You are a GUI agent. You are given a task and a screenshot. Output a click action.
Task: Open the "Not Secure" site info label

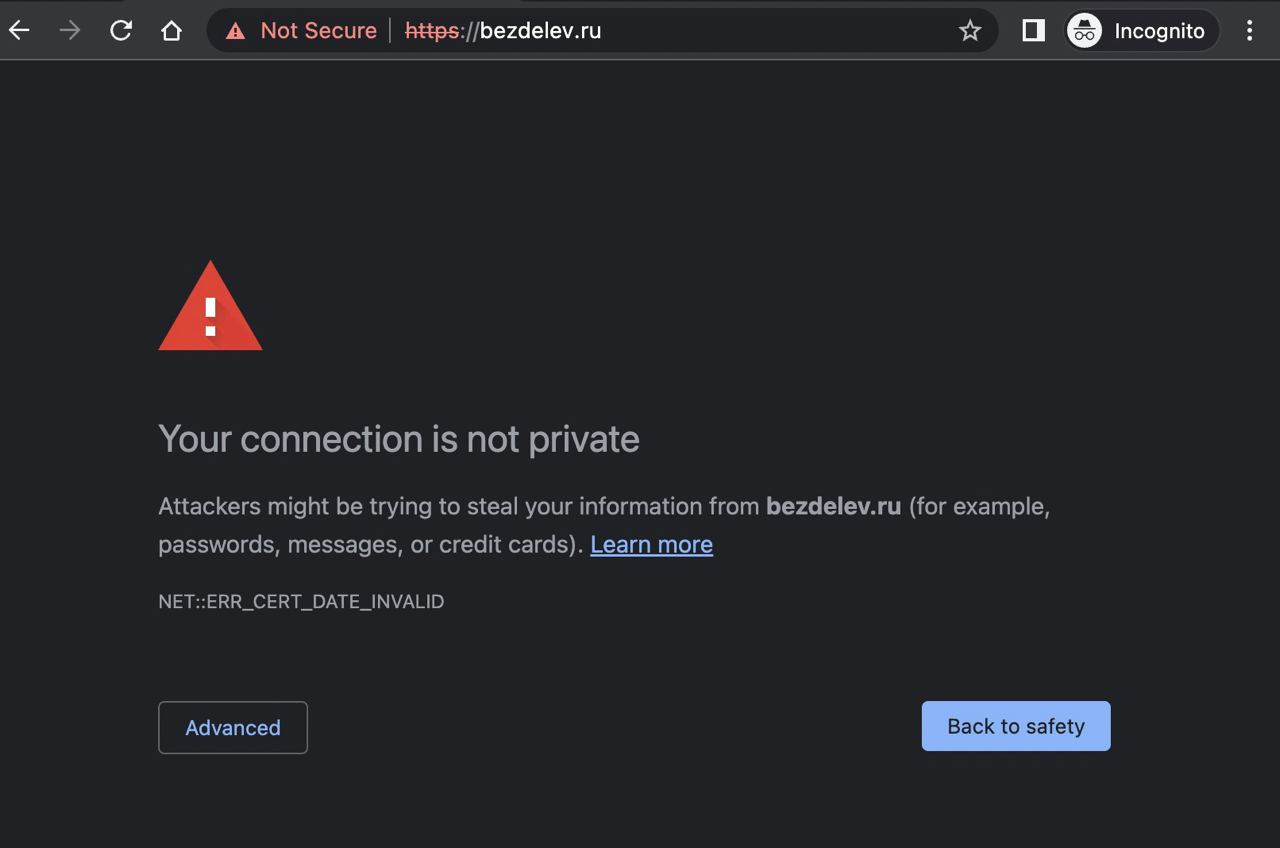coord(318,31)
